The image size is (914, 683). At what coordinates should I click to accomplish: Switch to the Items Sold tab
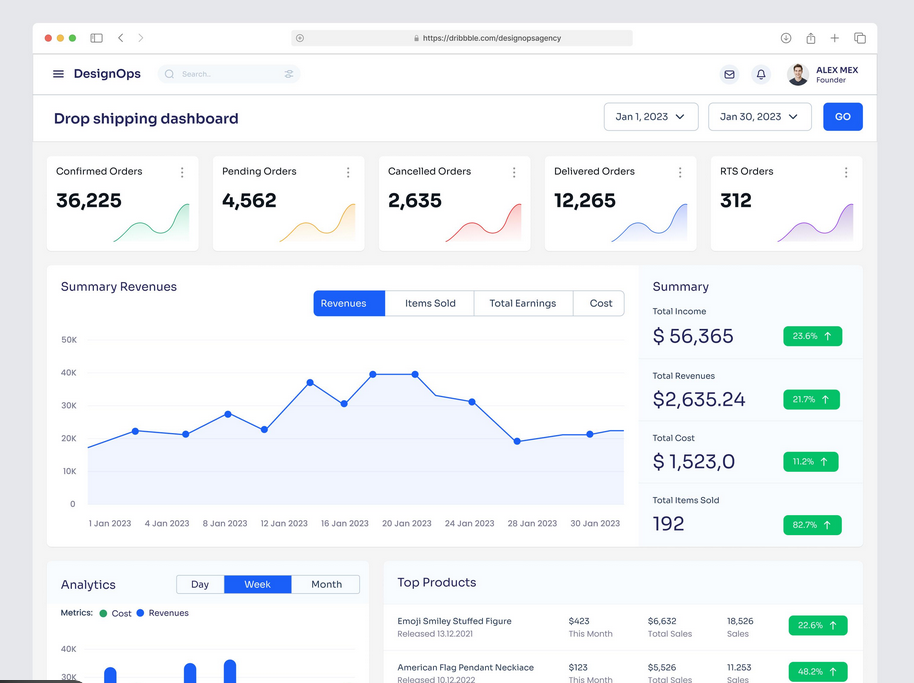click(x=429, y=303)
